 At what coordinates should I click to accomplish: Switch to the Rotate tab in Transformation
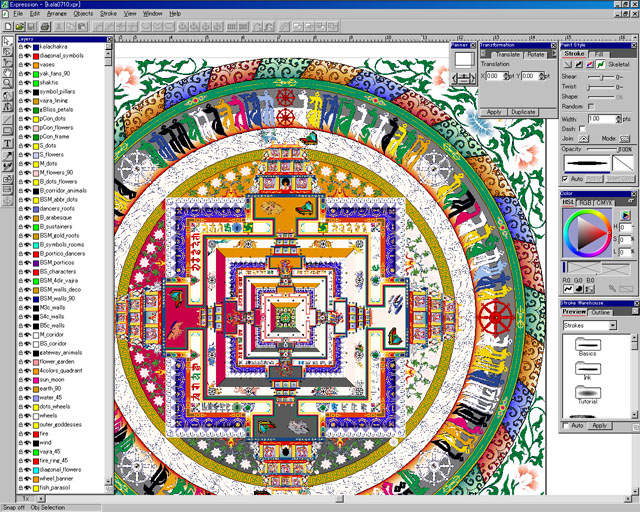536,54
